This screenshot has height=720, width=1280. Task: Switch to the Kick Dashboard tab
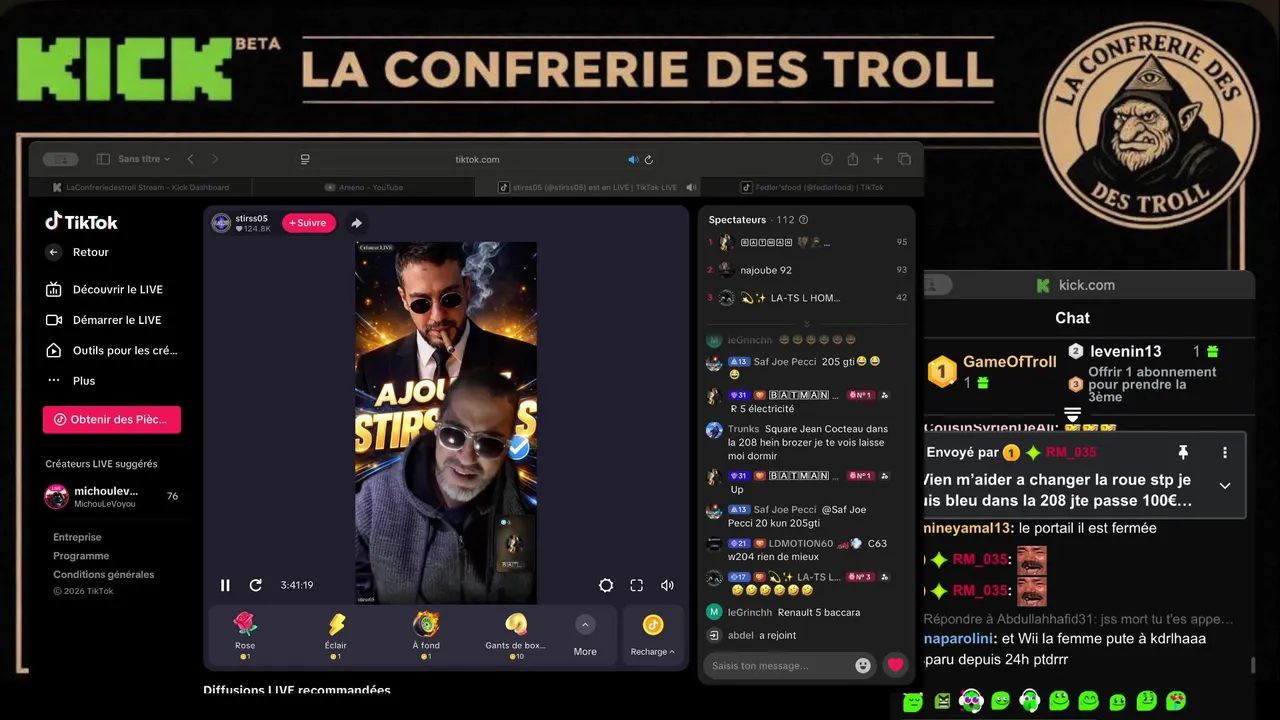(140, 187)
